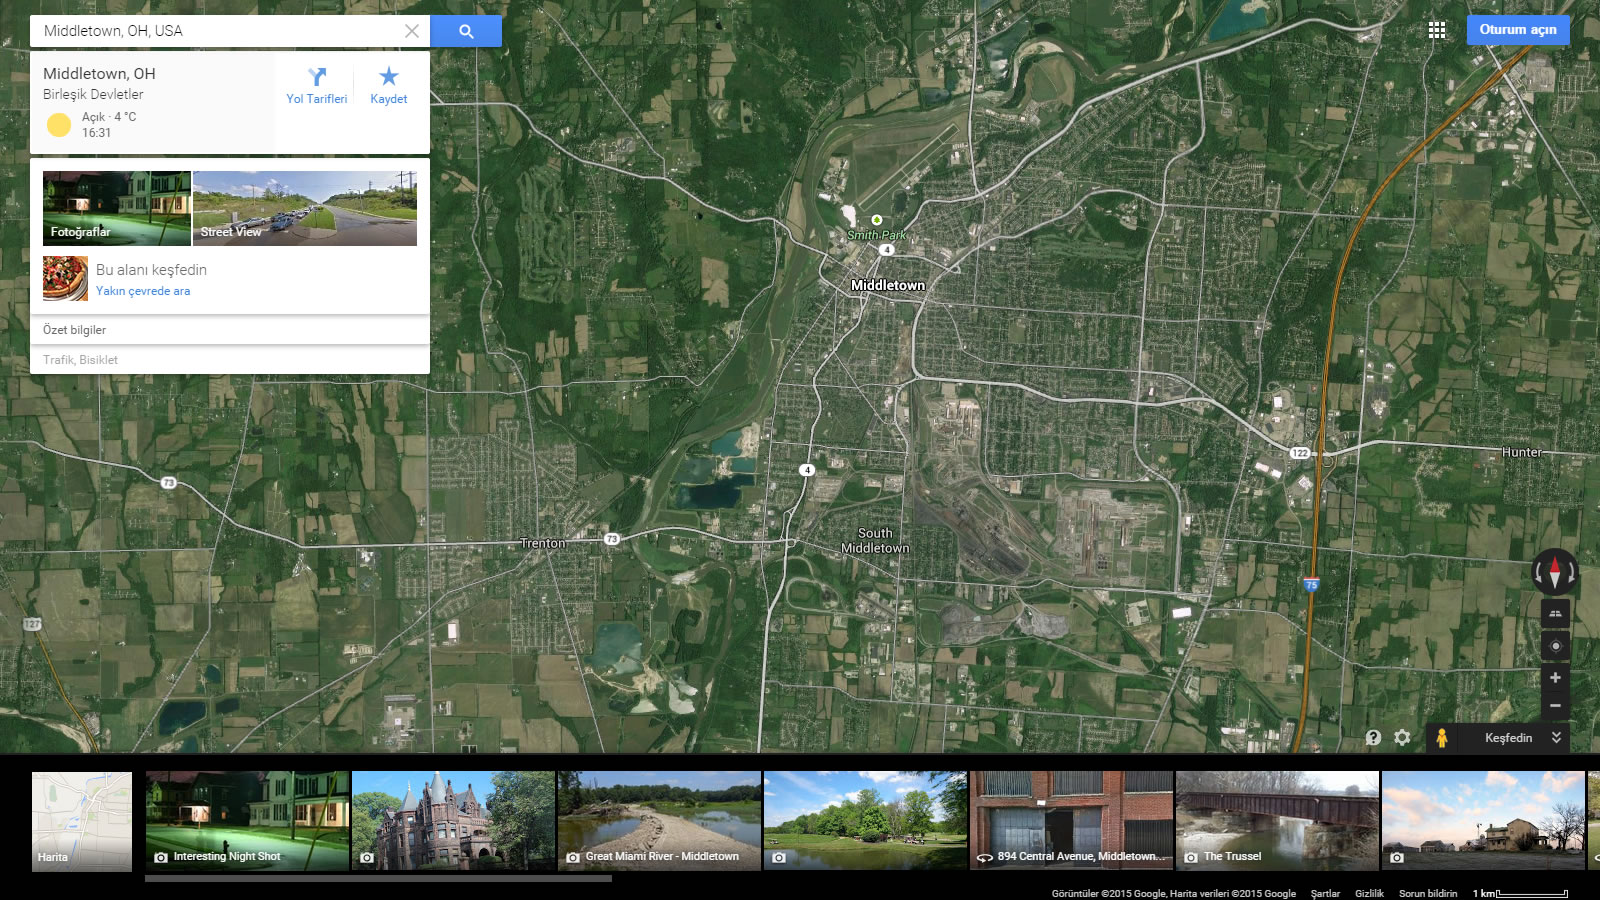Switch to Harita map view
This screenshot has width=1600, height=900.
(x=82, y=821)
